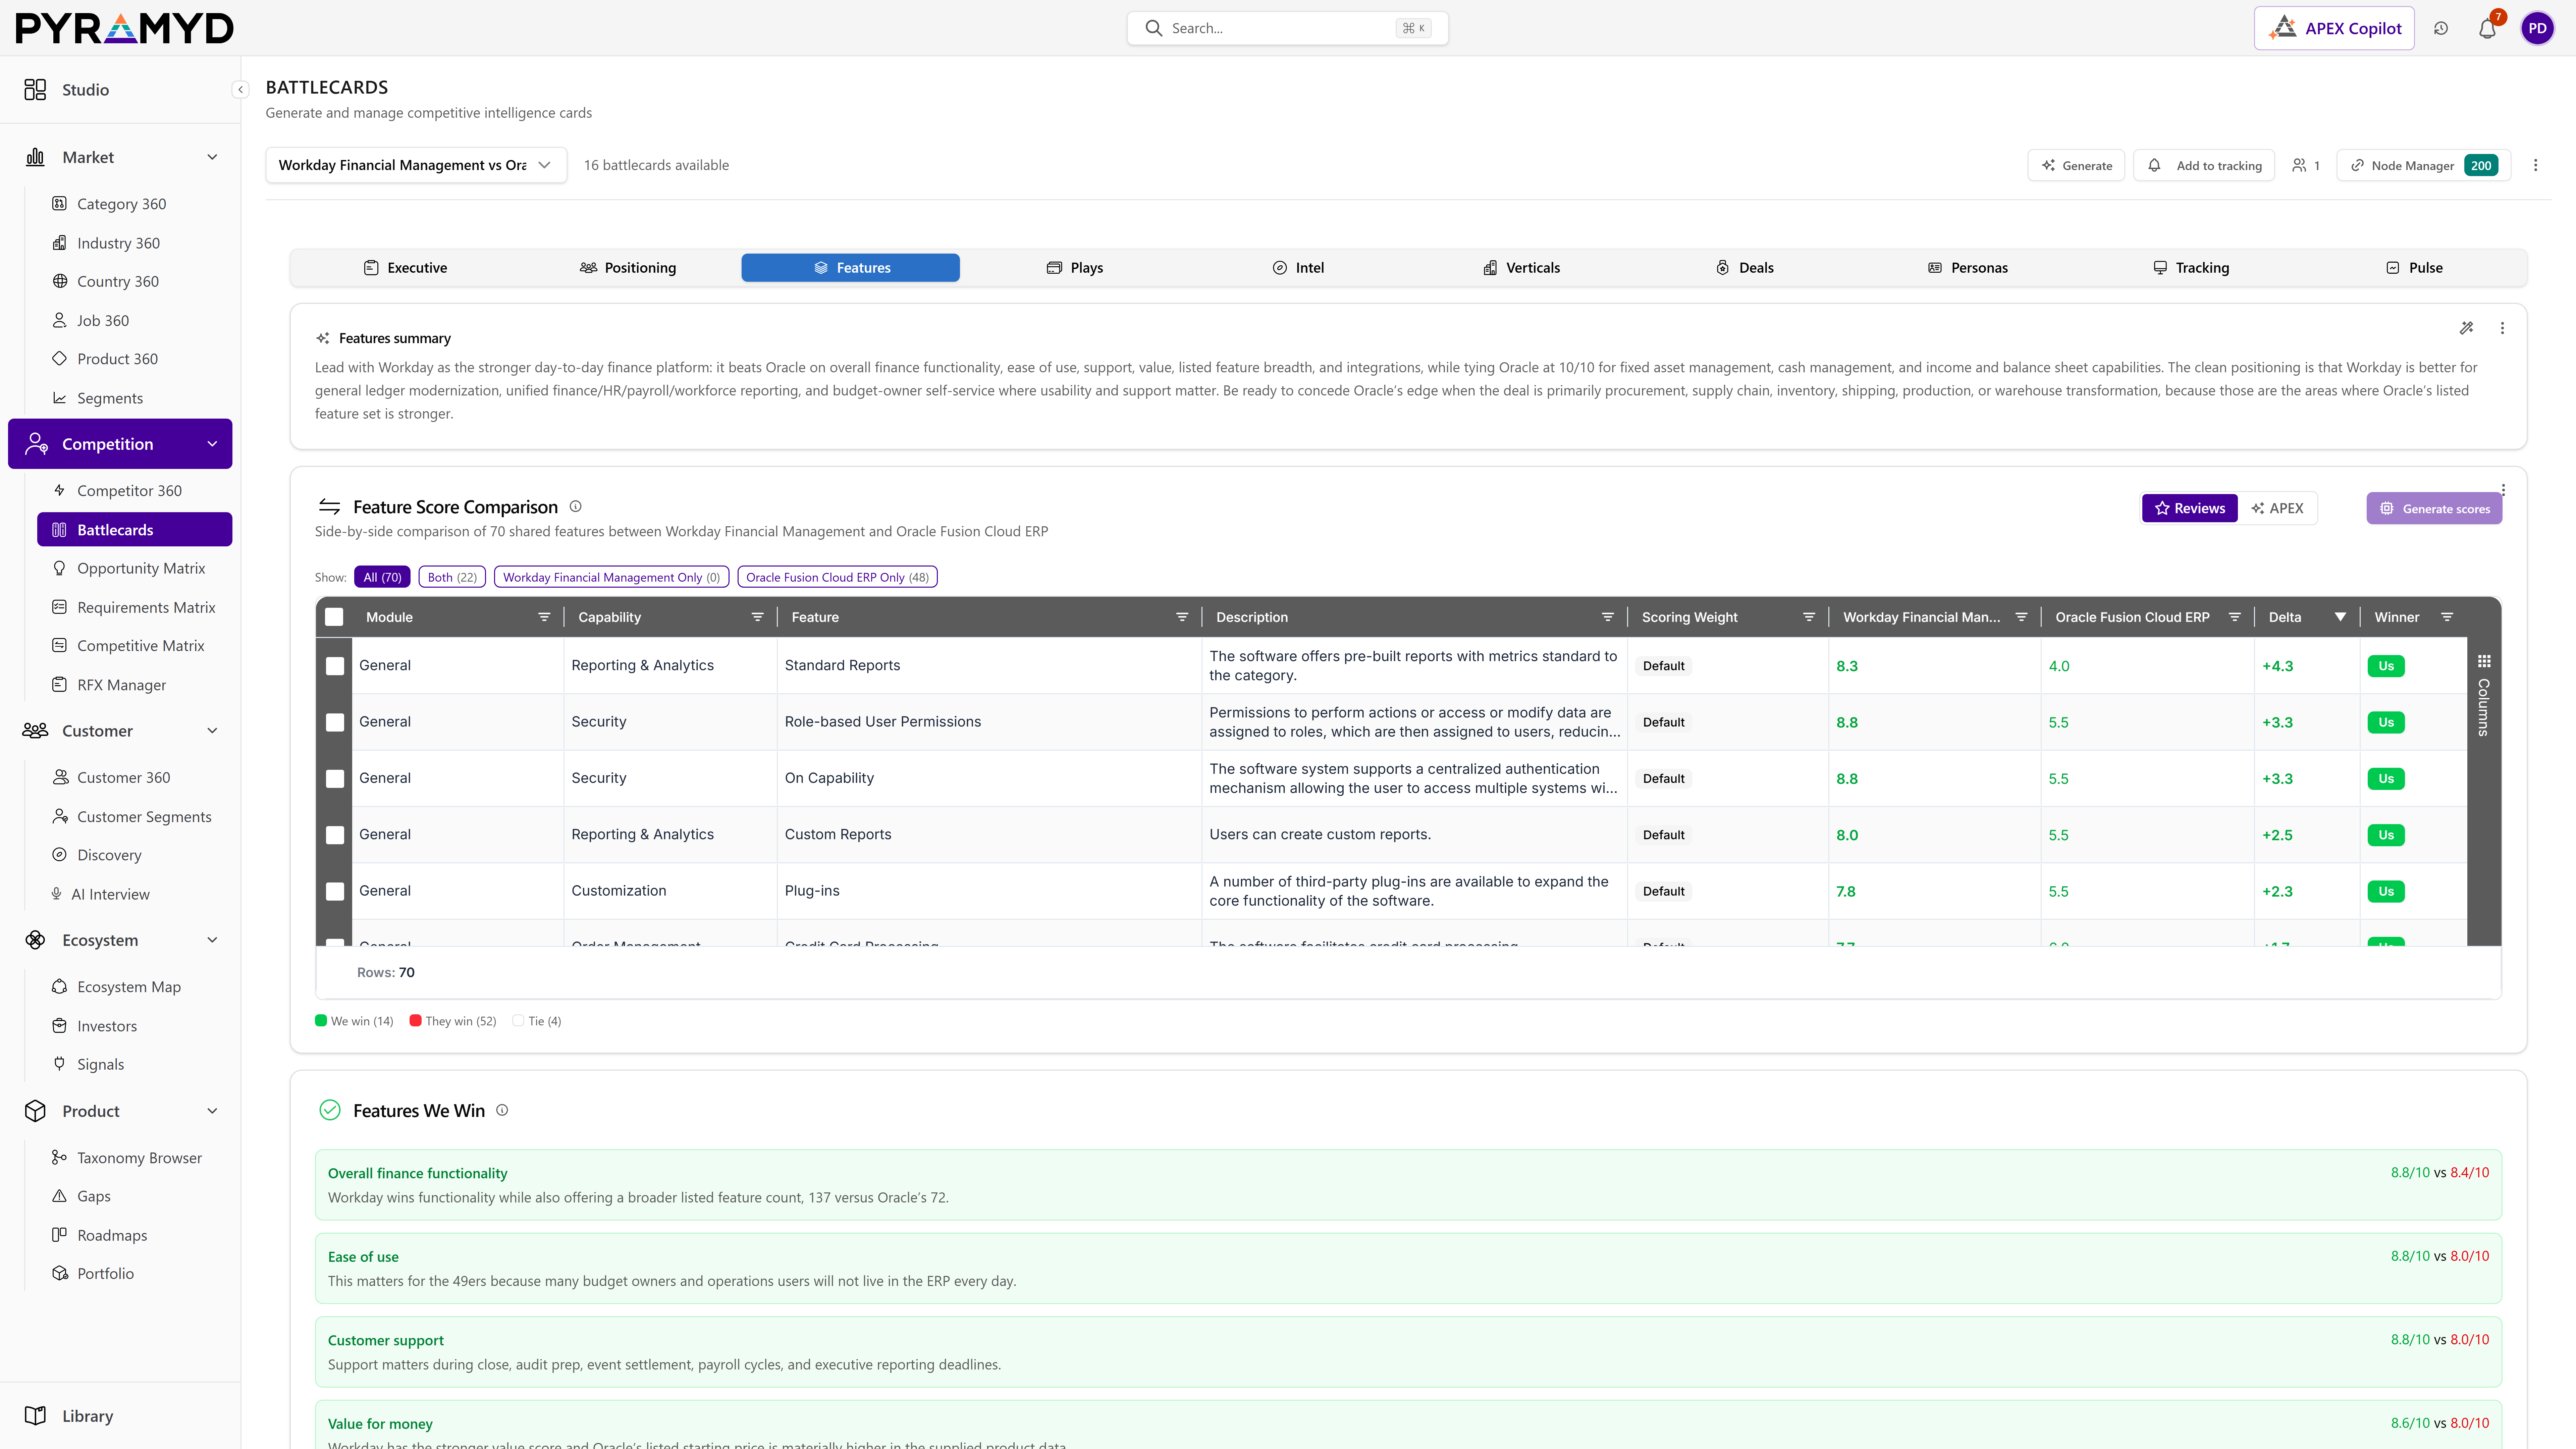
Task: Open Opportunity Matrix page
Action: tap(141, 568)
